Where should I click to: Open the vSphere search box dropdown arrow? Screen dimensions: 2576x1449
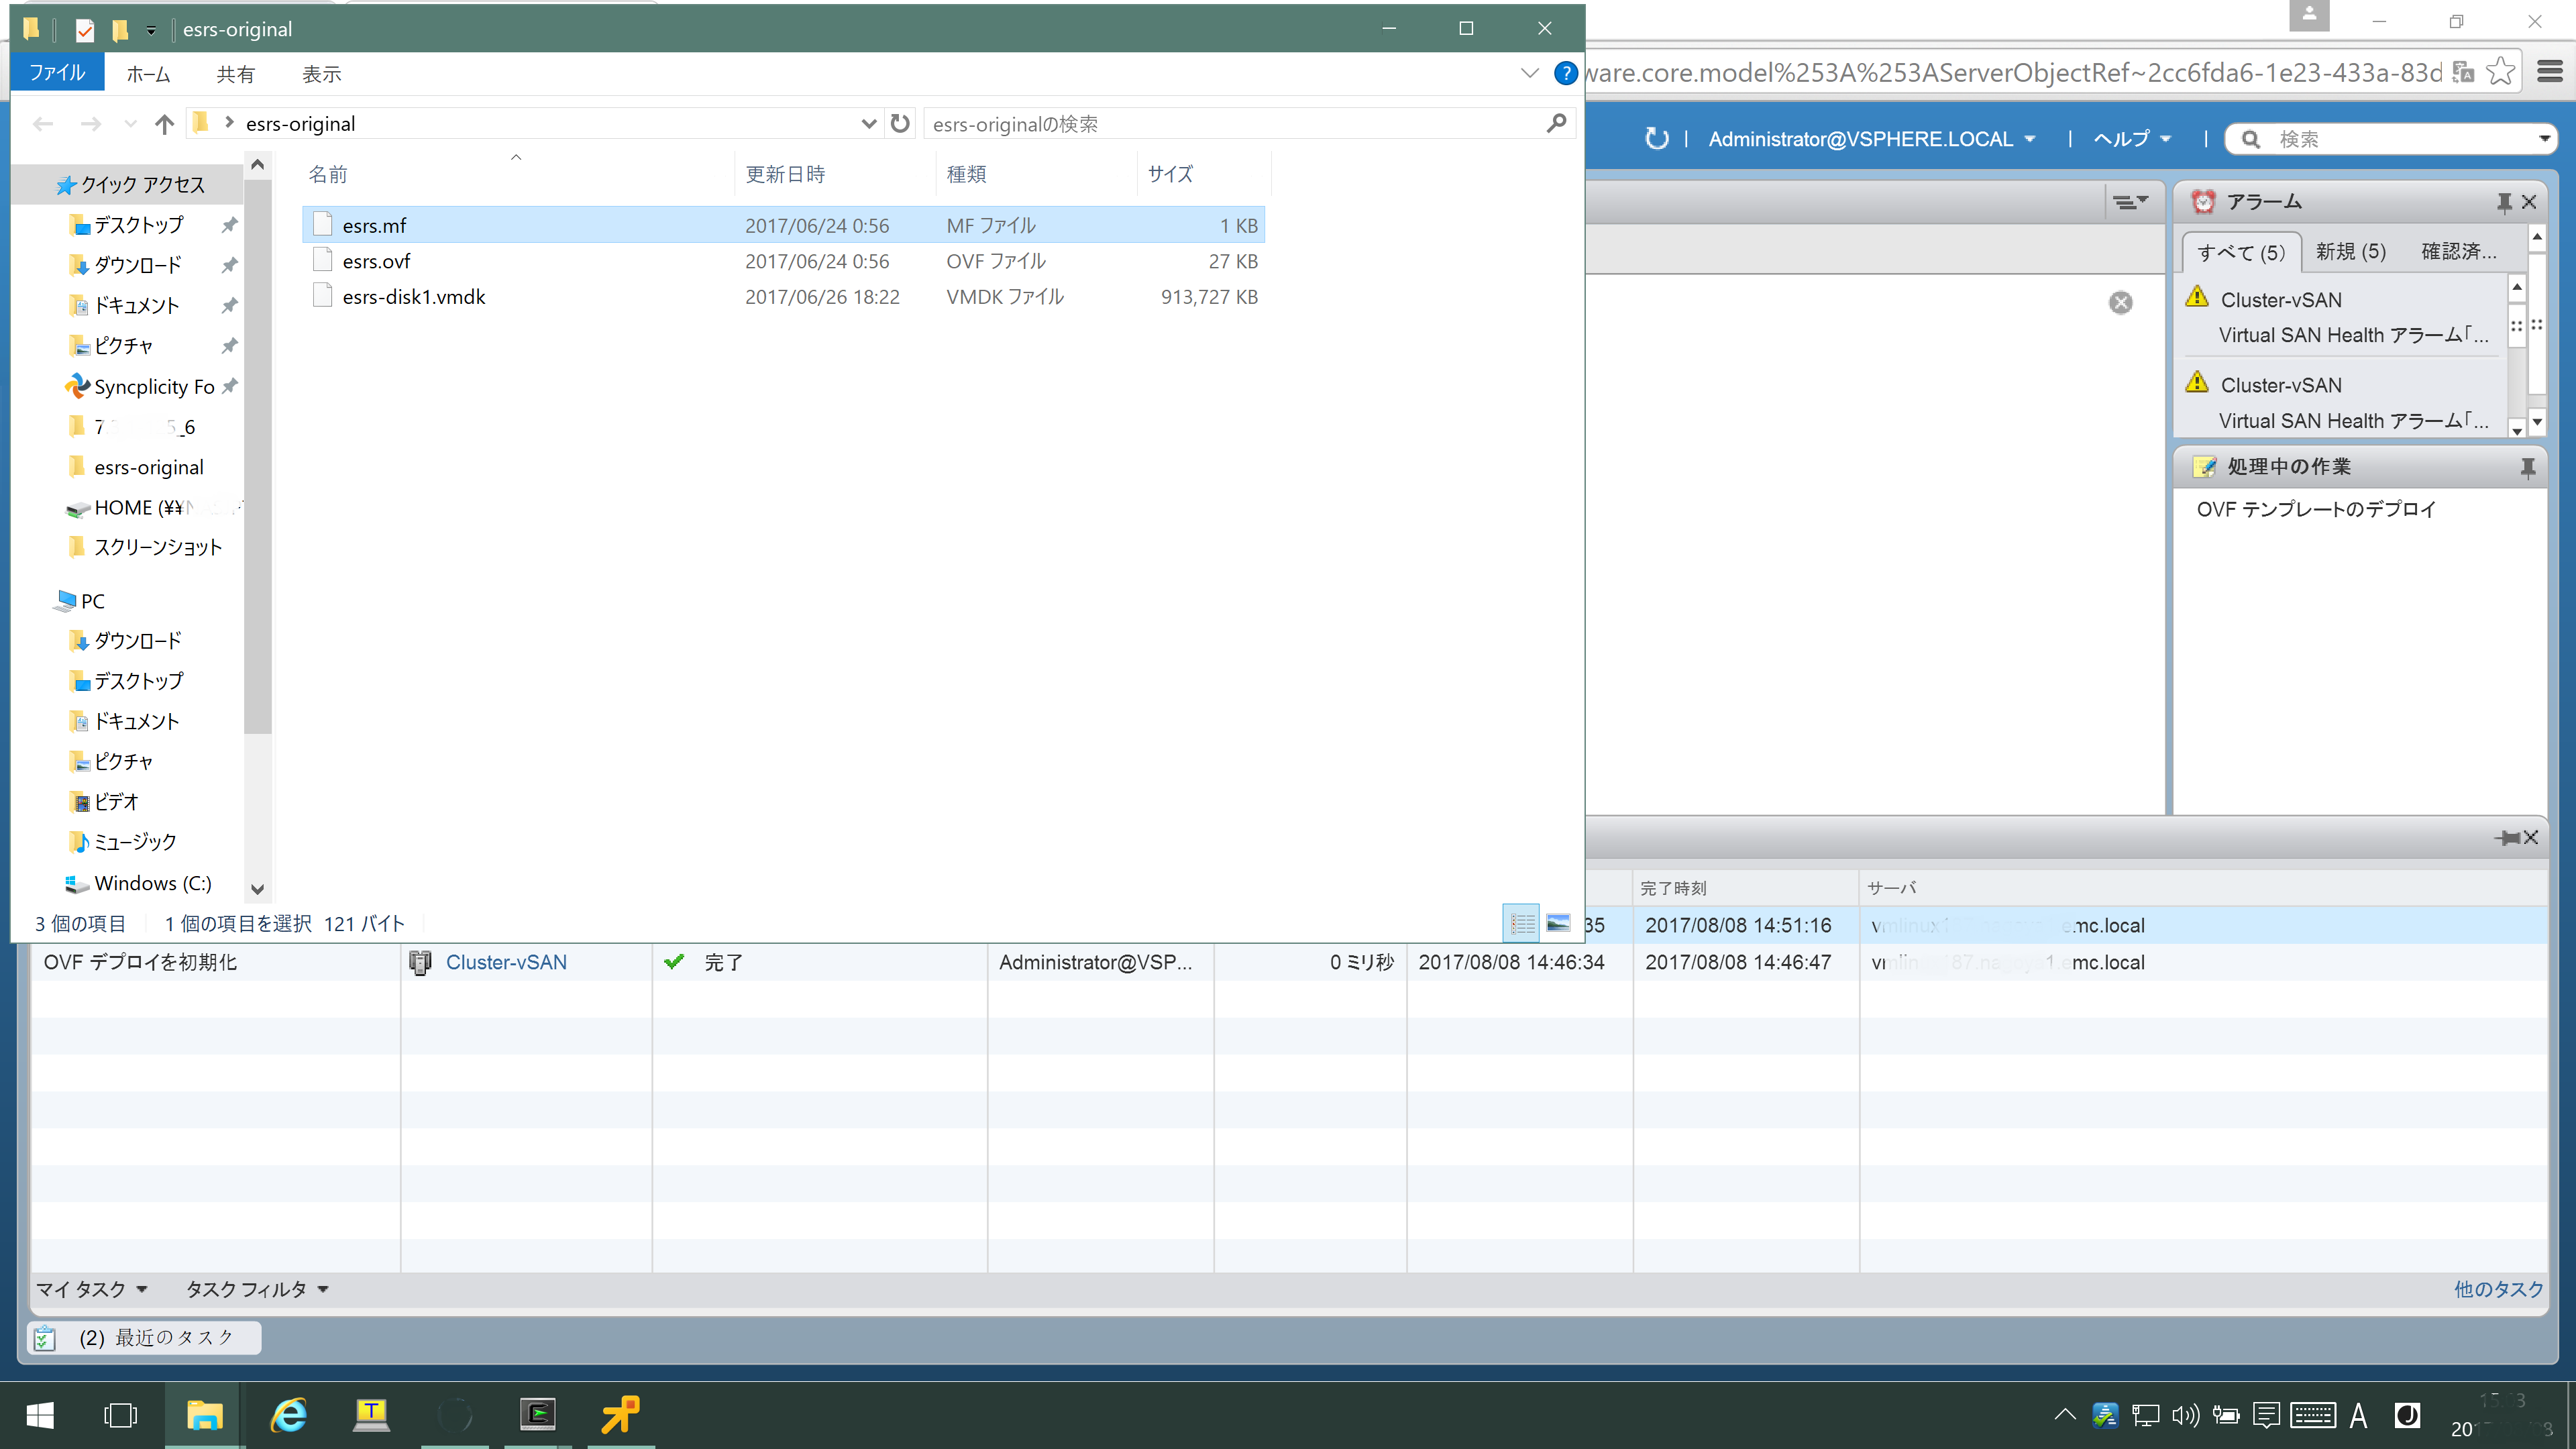[x=2544, y=139]
